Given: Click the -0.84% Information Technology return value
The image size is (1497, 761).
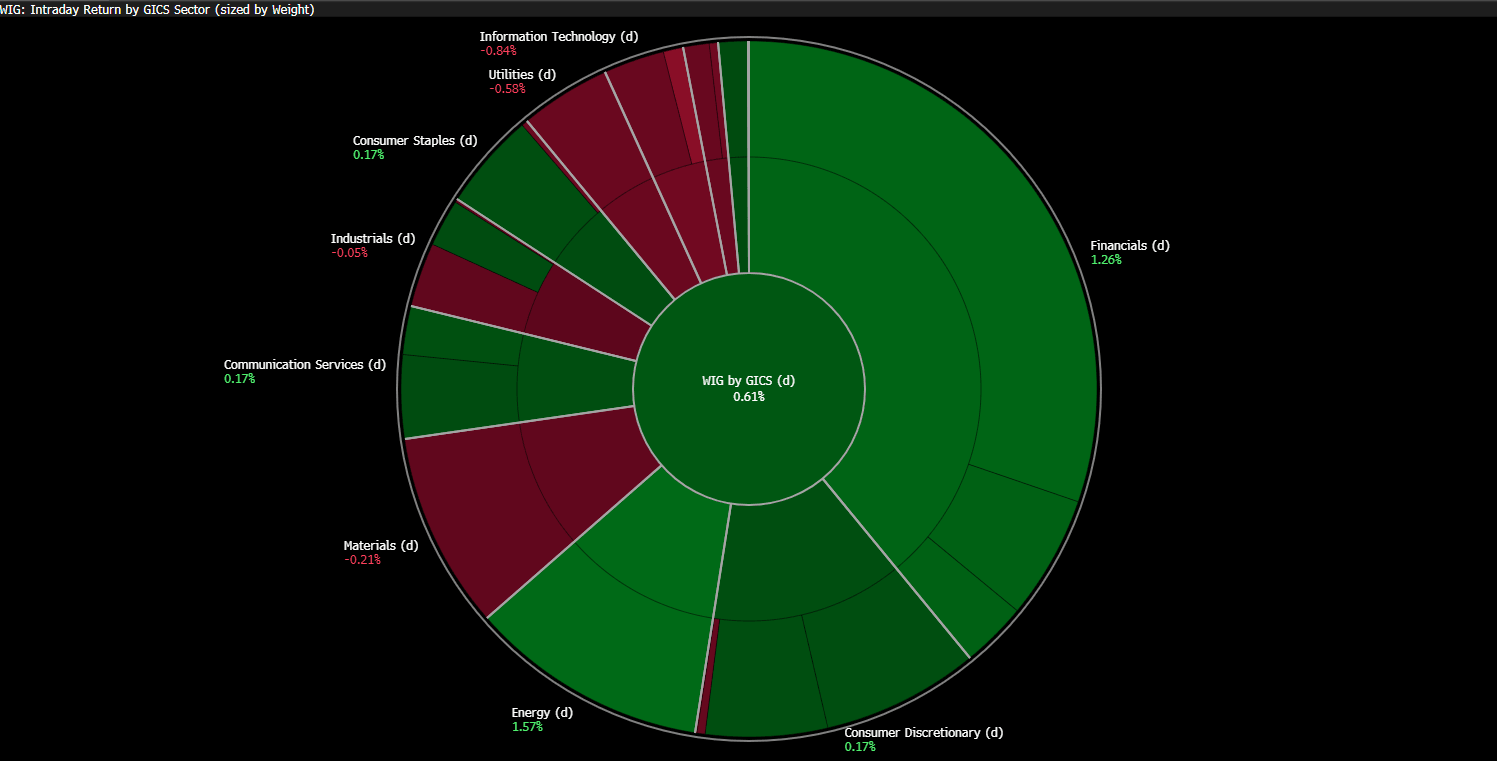Looking at the screenshot, I should [498, 51].
